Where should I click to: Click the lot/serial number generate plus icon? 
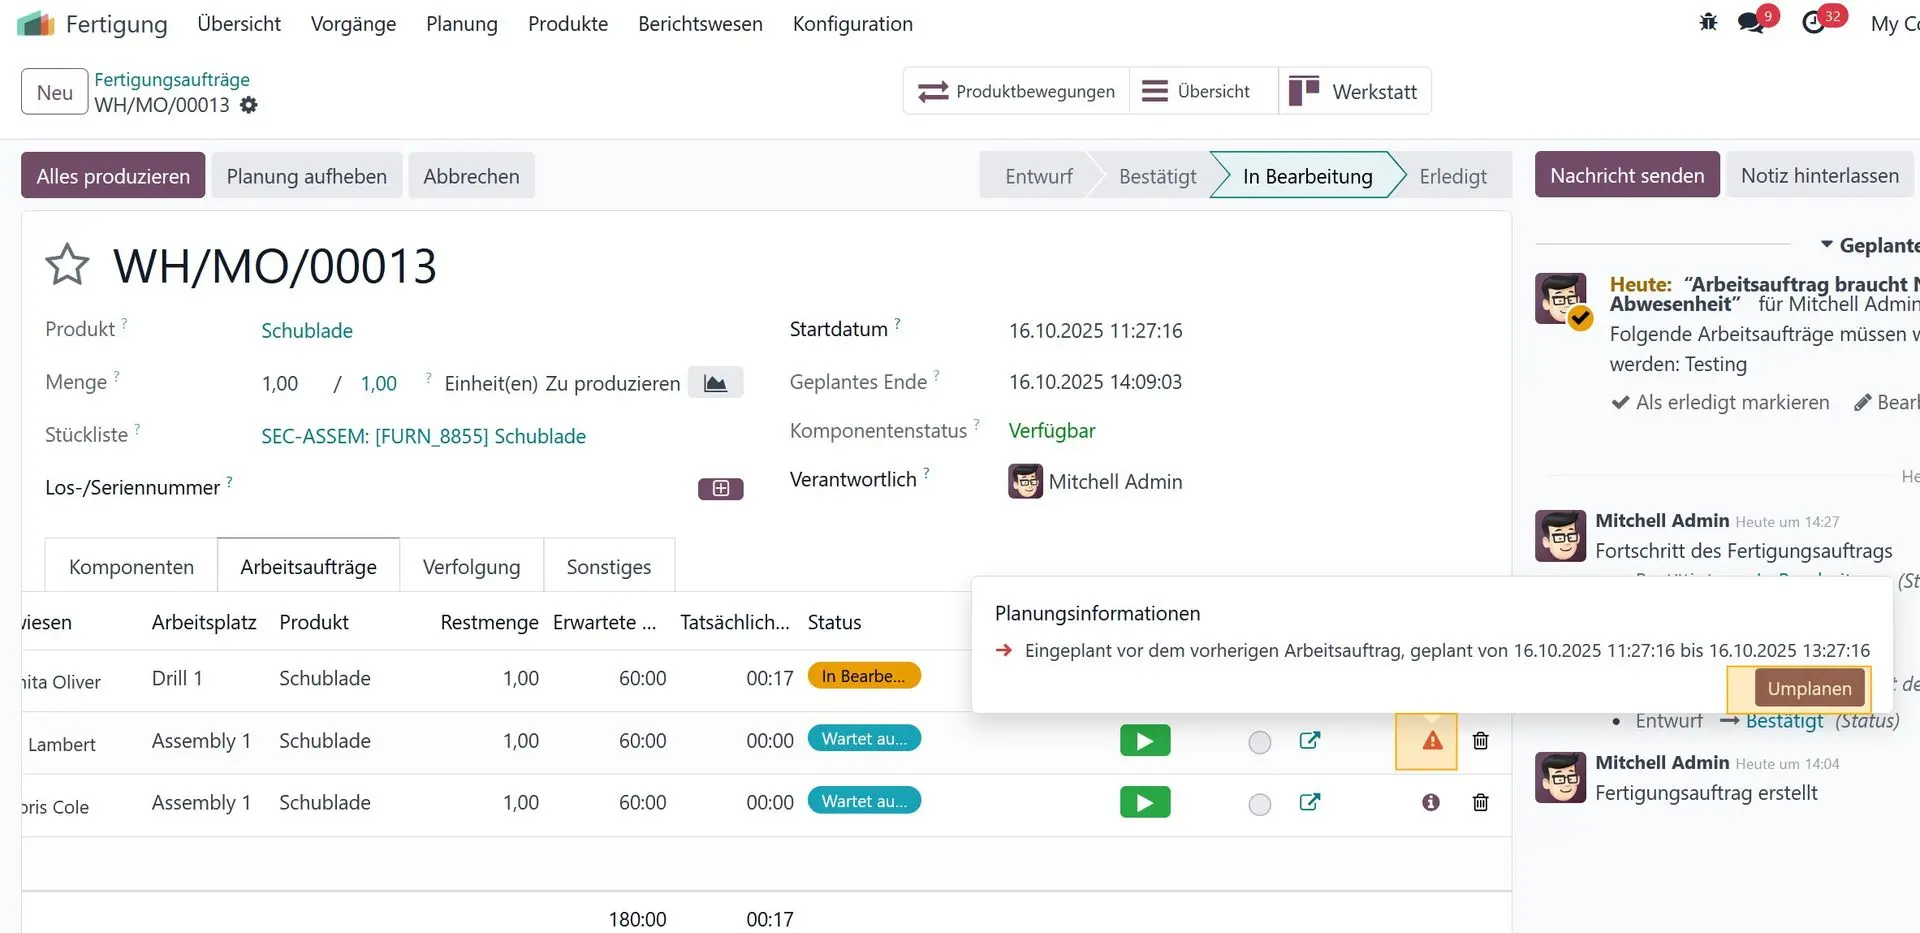coord(720,489)
